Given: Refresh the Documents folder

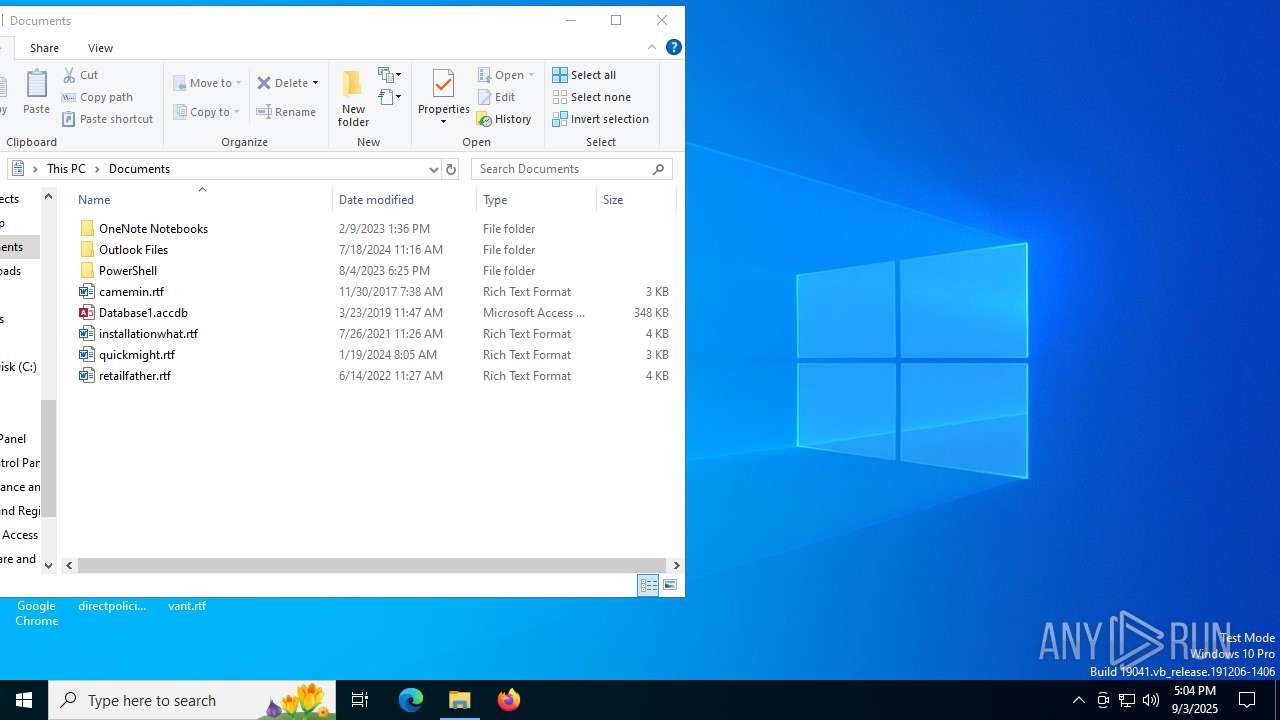Looking at the screenshot, I should coord(450,169).
